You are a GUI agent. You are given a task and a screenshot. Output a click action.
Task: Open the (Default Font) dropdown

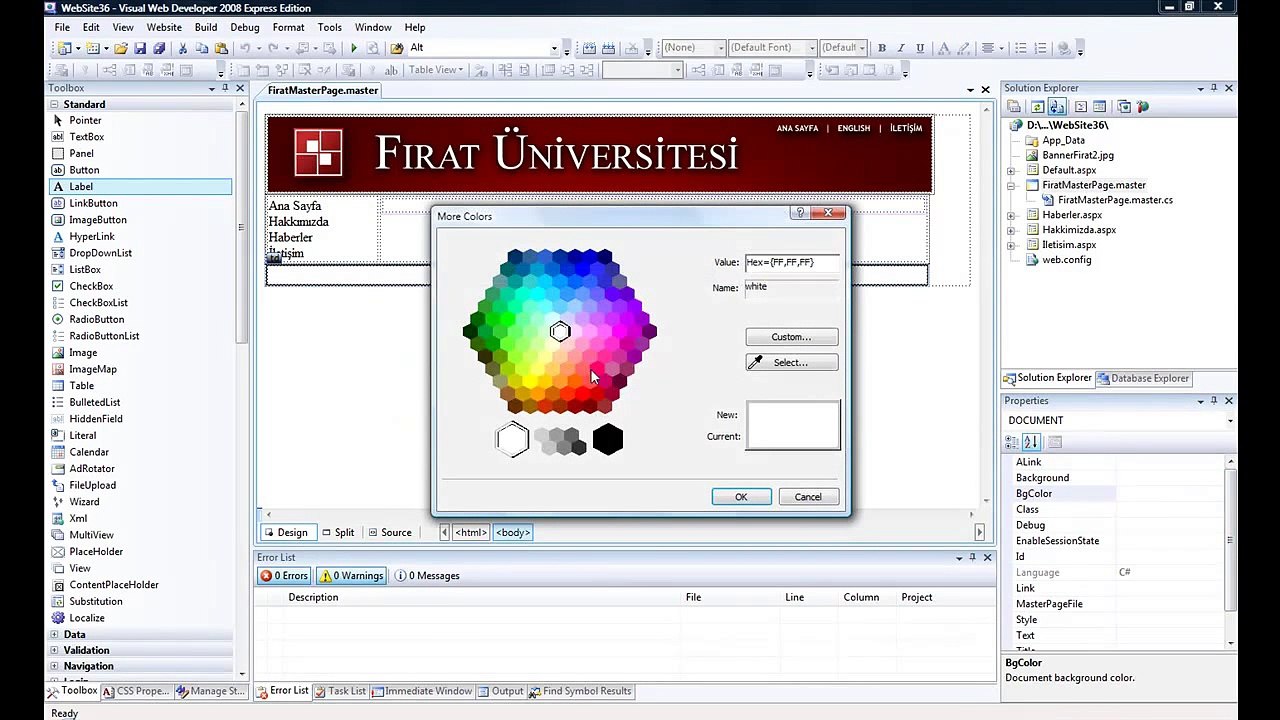(x=811, y=48)
